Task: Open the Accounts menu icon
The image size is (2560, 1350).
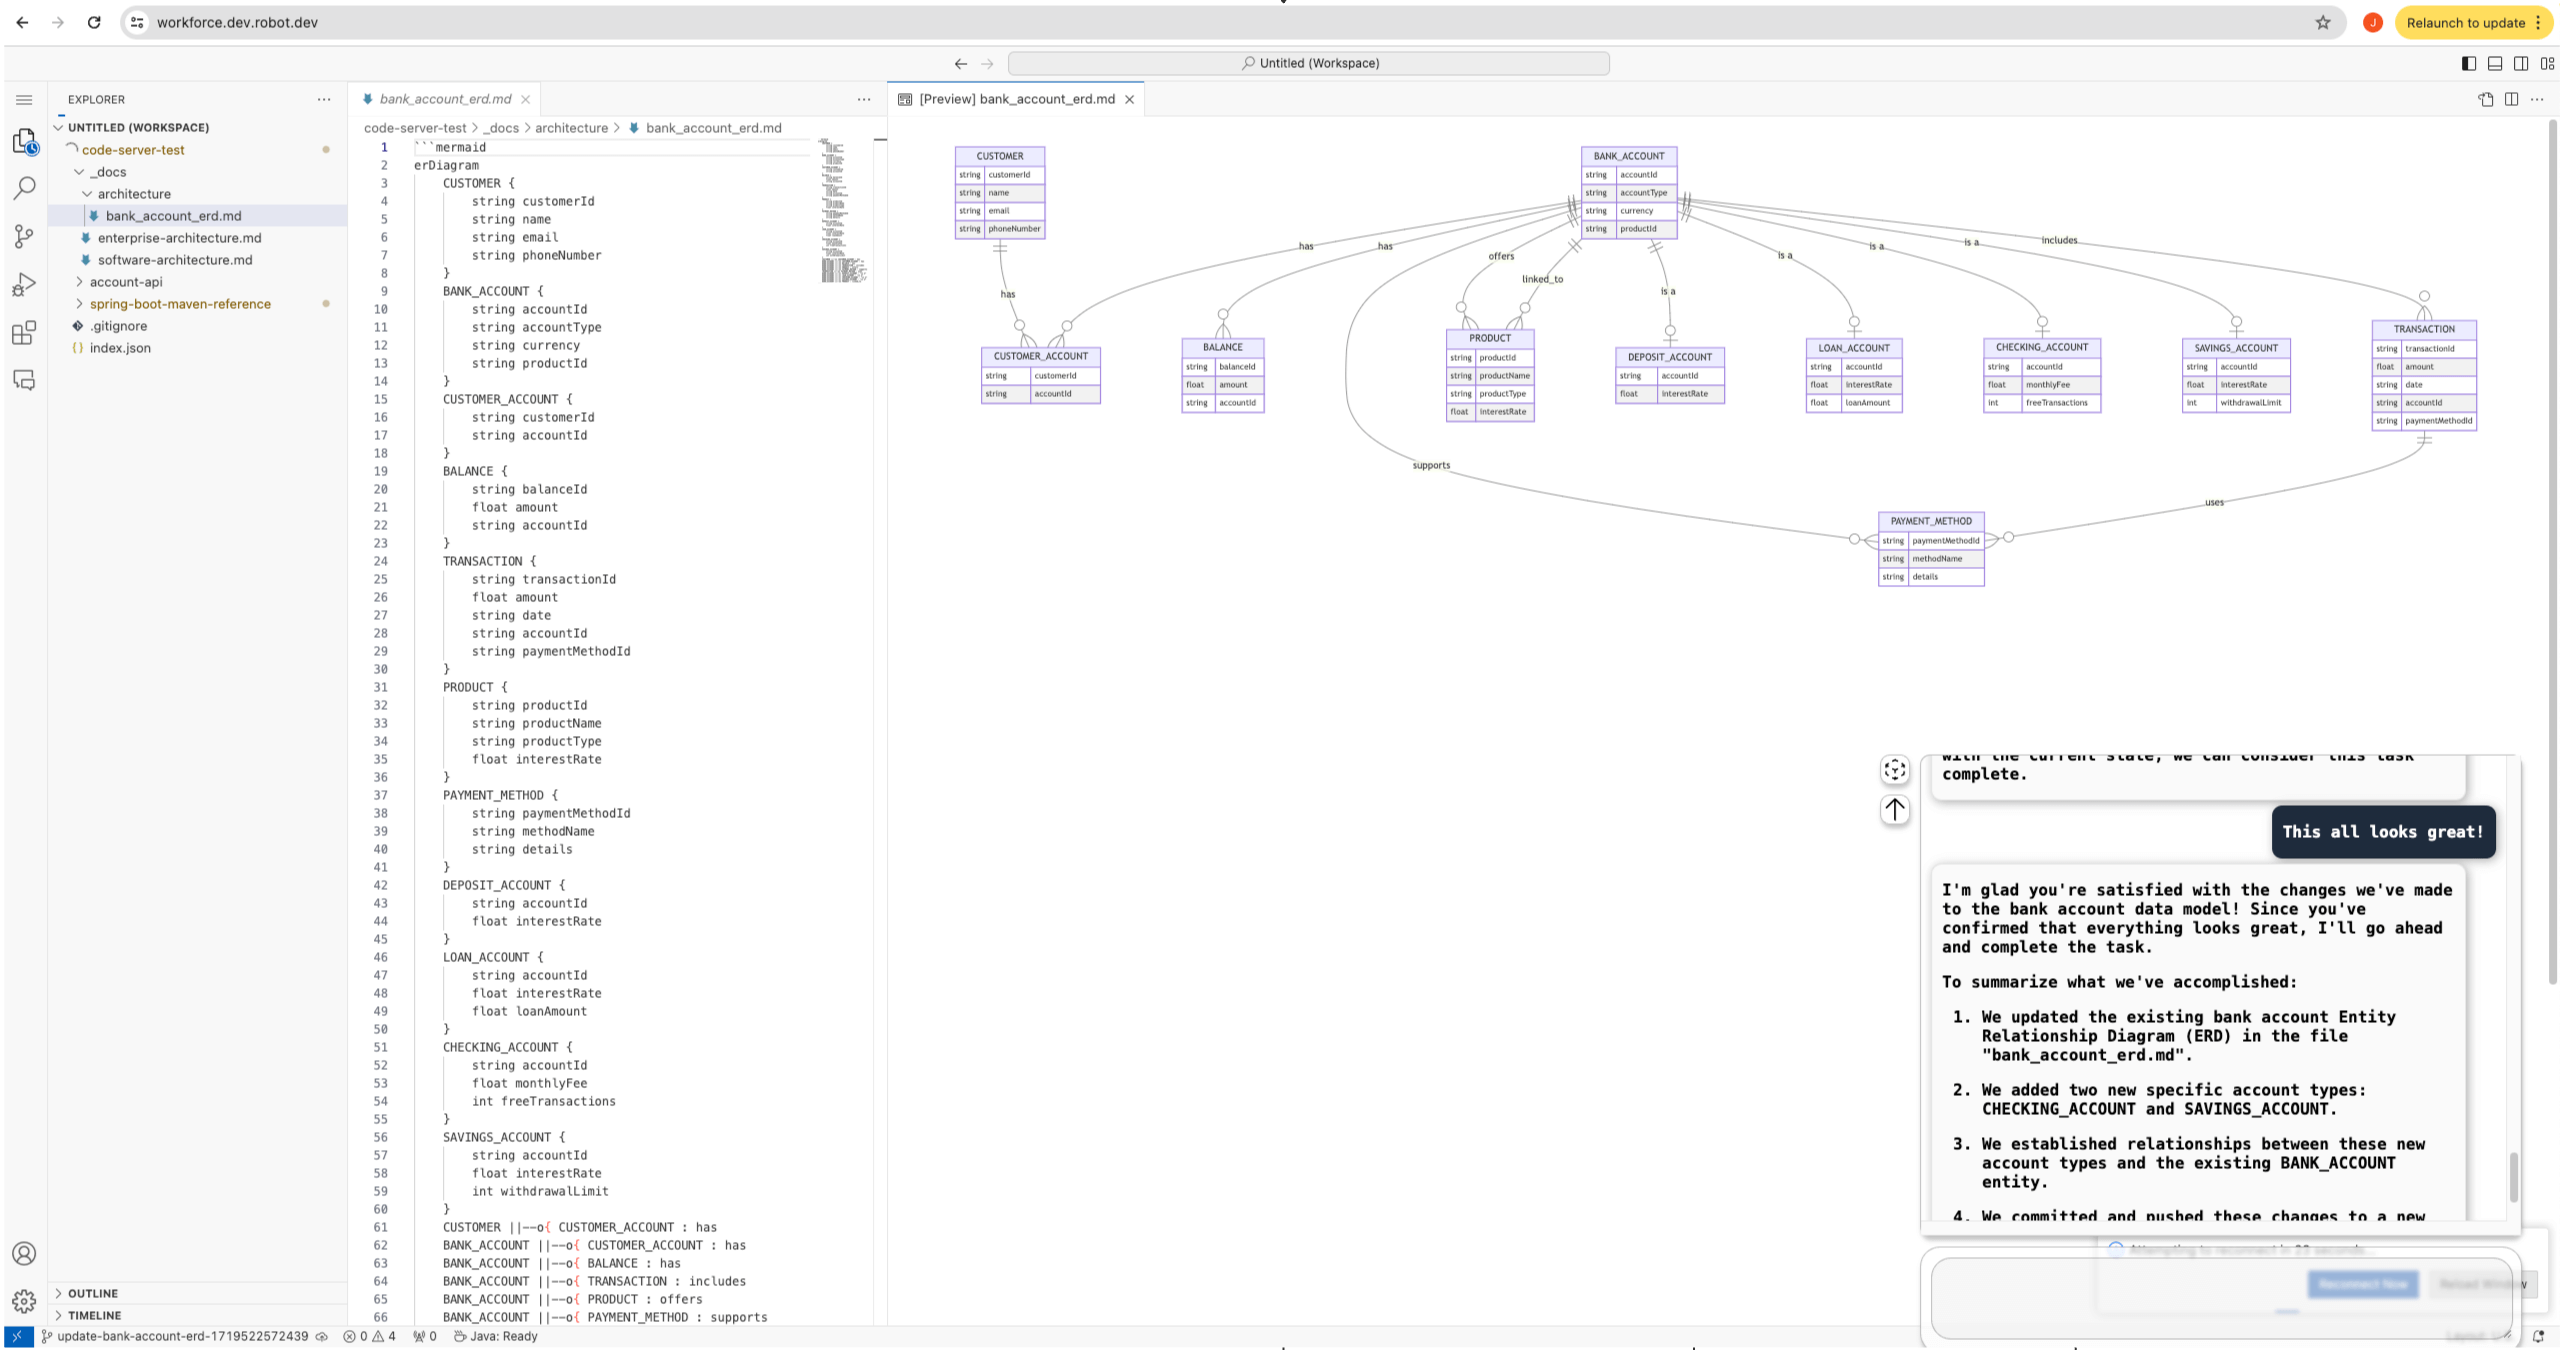Action: point(24,1253)
